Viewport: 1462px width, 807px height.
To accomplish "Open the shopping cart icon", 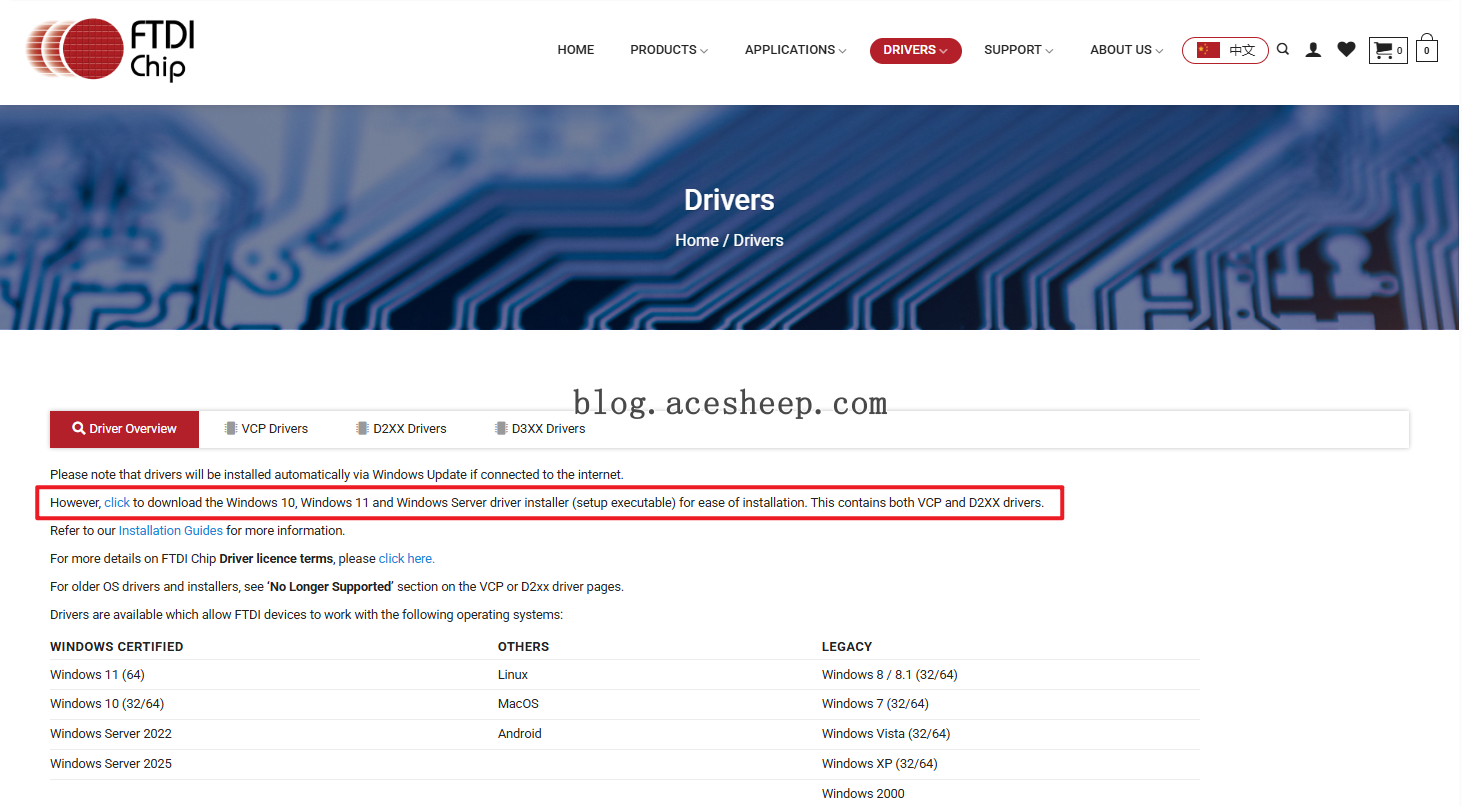I will pyautogui.click(x=1388, y=50).
